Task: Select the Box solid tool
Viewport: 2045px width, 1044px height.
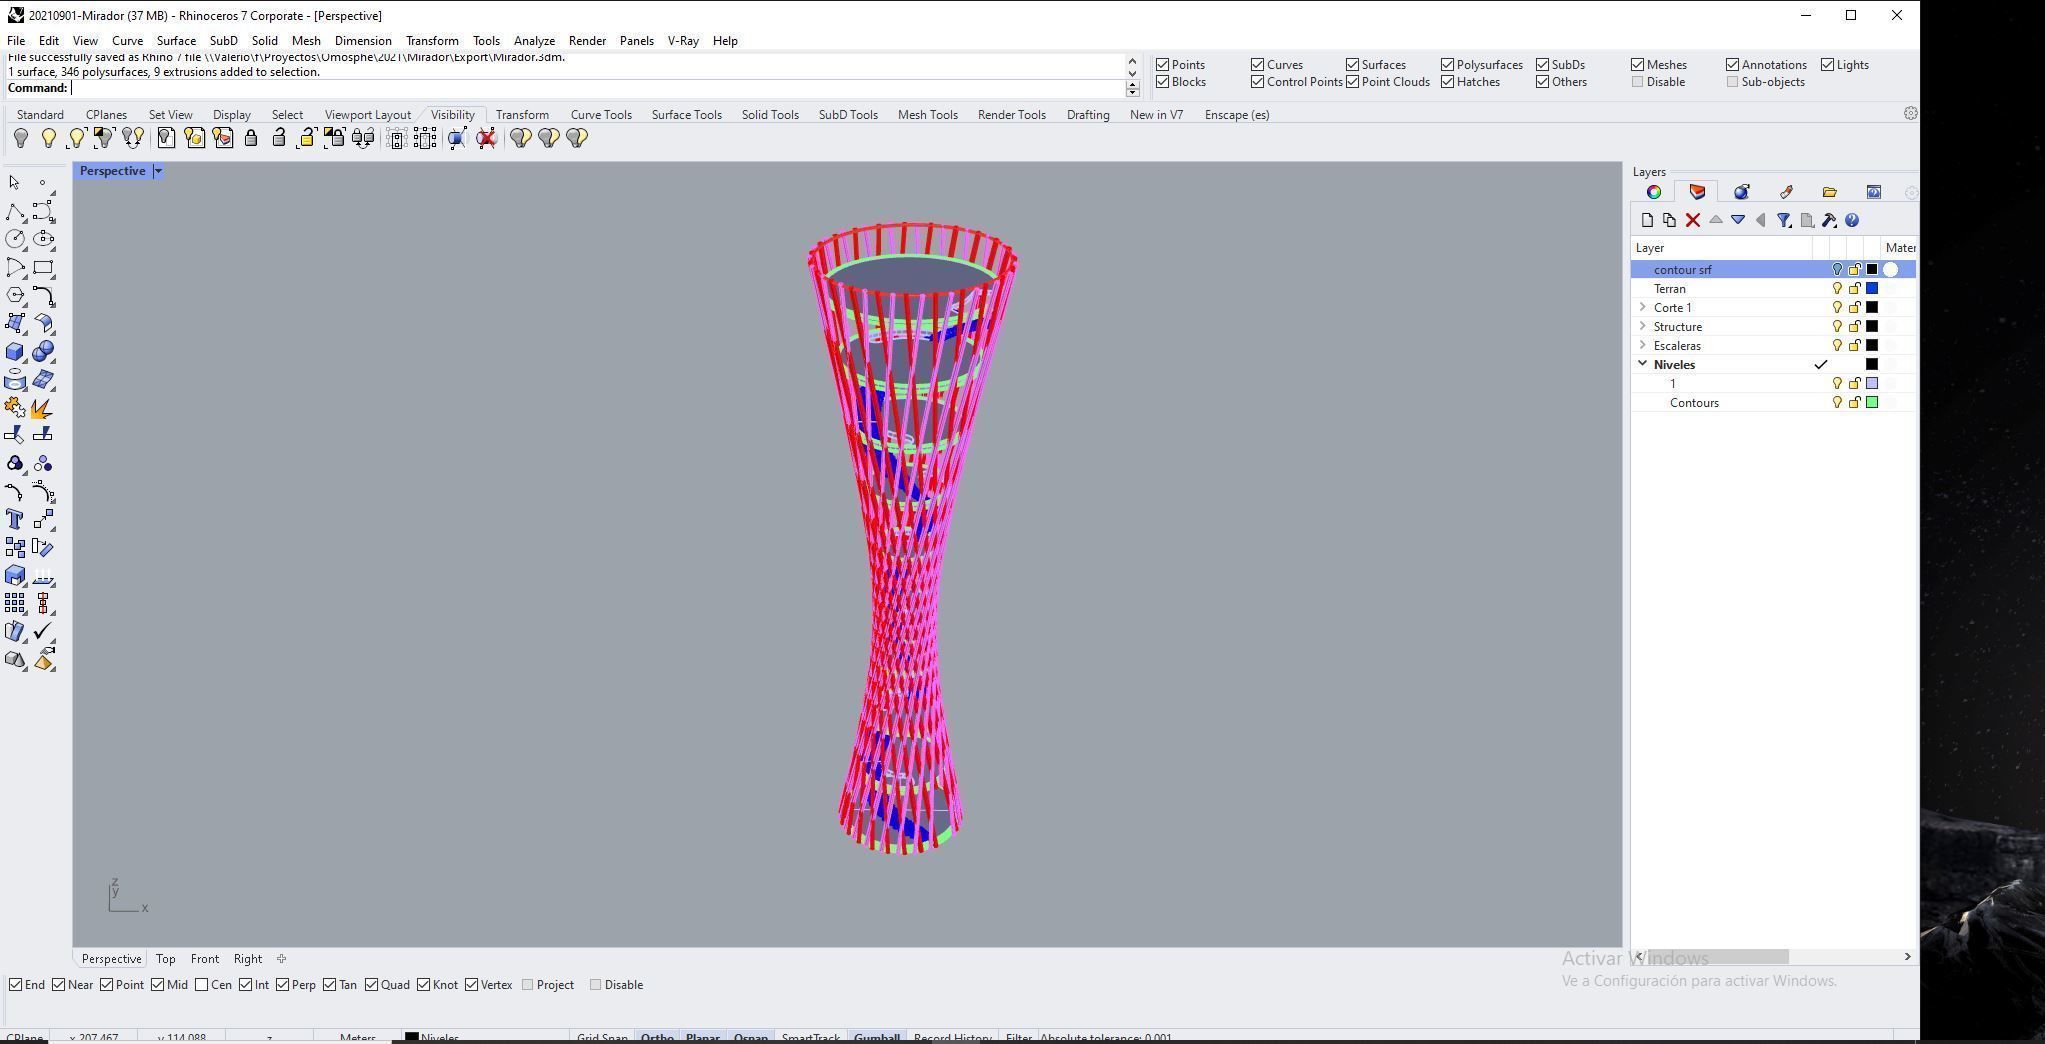Action: (15, 352)
